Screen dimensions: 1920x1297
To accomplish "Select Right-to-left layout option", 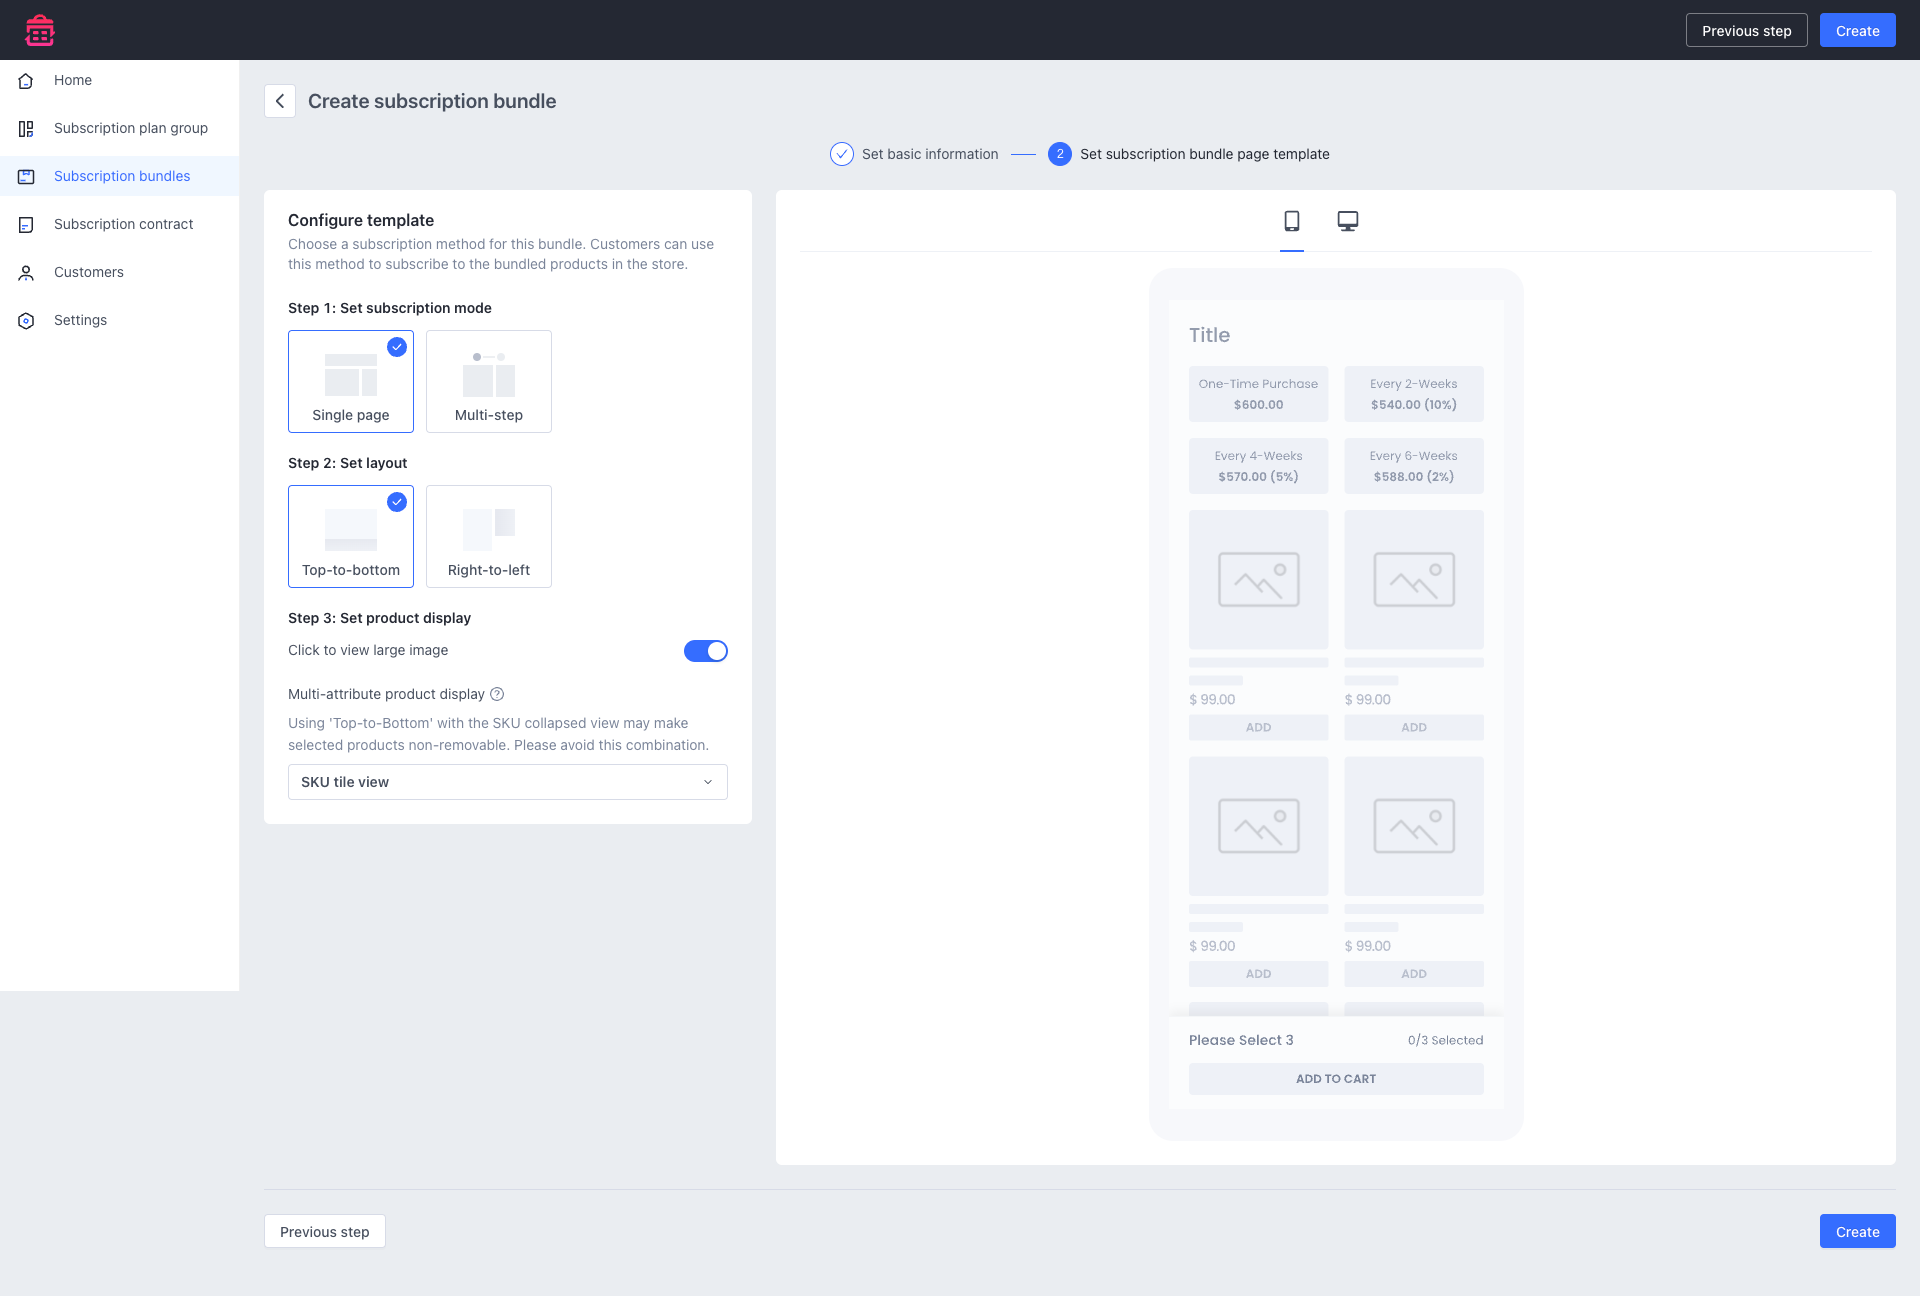I will click(489, 537).
